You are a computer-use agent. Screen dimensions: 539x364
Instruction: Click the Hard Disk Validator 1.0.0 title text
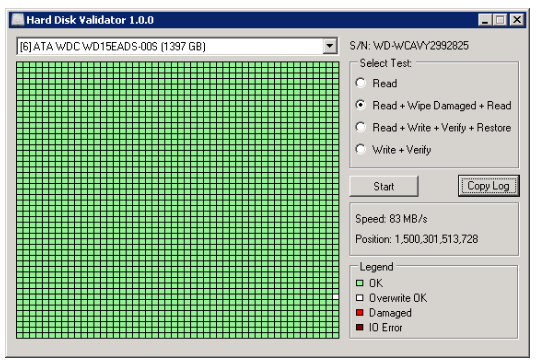coord(90,20)
